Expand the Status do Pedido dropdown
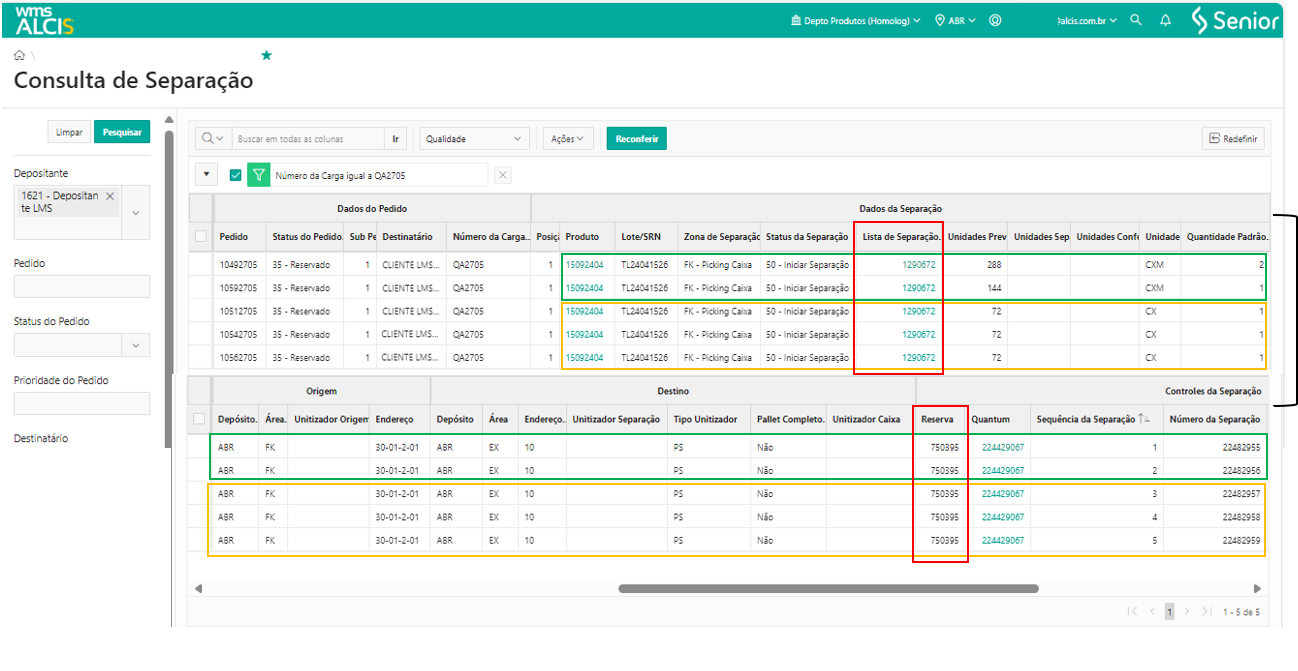This screenshot has height=671, width=1298. [135, 345]
